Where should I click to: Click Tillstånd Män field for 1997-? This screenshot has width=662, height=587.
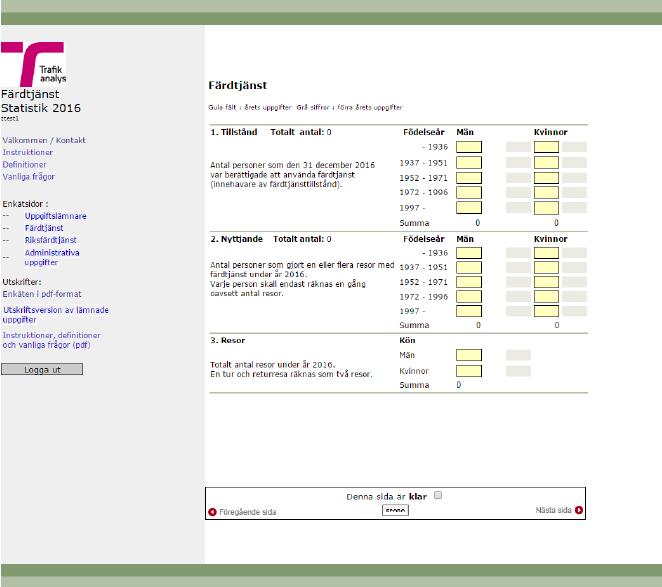pos(469,208)
